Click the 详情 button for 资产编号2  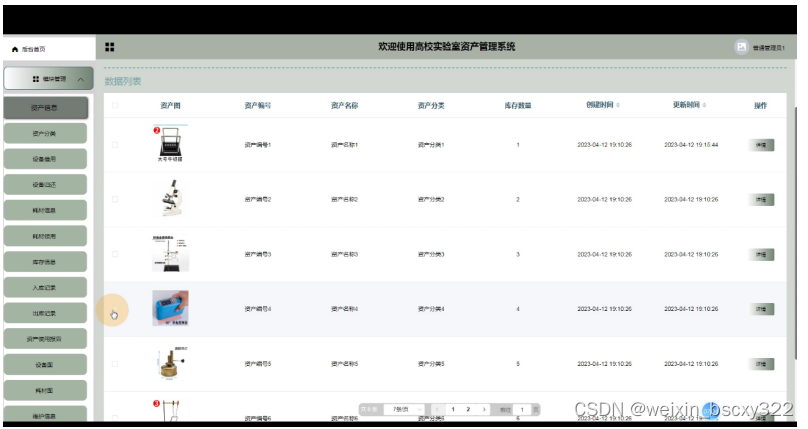[761, 200]
